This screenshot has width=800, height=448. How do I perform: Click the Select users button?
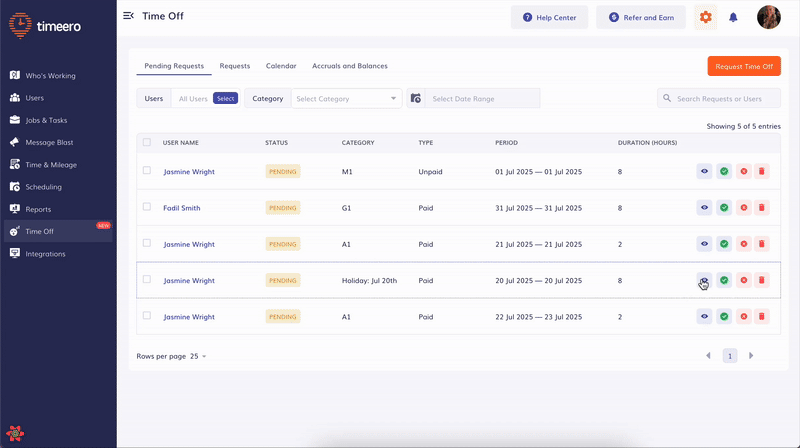tap(226, 99)
